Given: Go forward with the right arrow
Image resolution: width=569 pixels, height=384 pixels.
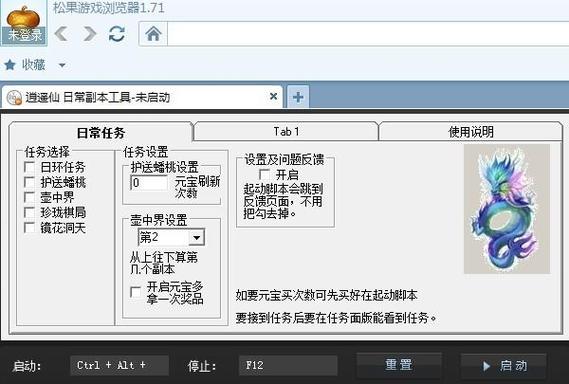Looking at the screenshot, I should 89,34.
